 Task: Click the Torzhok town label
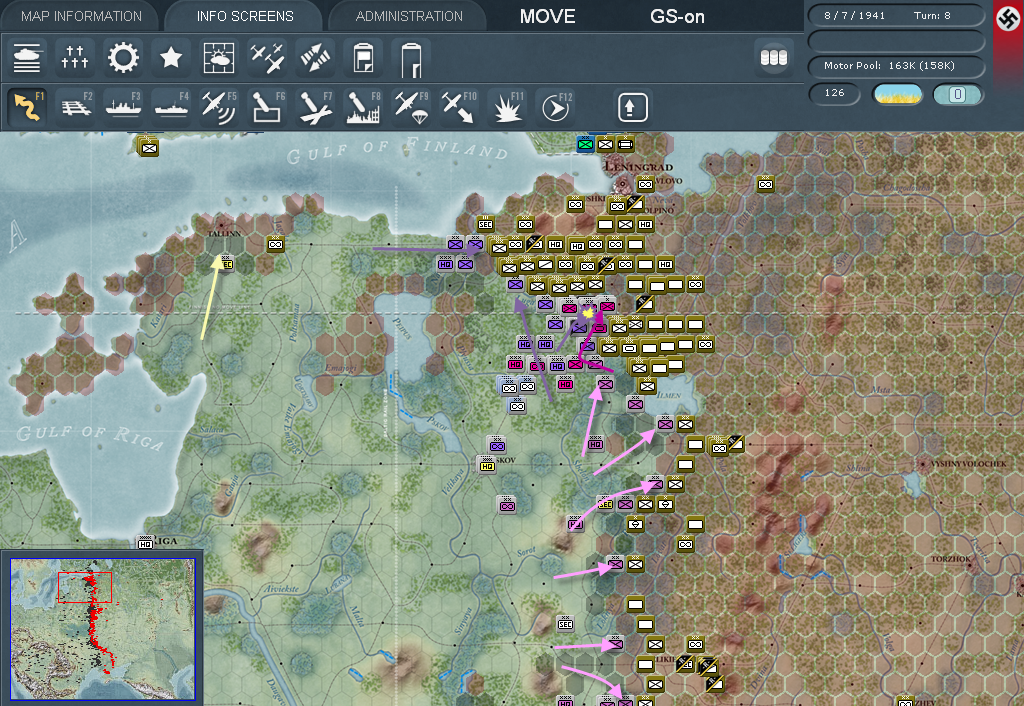950,559
